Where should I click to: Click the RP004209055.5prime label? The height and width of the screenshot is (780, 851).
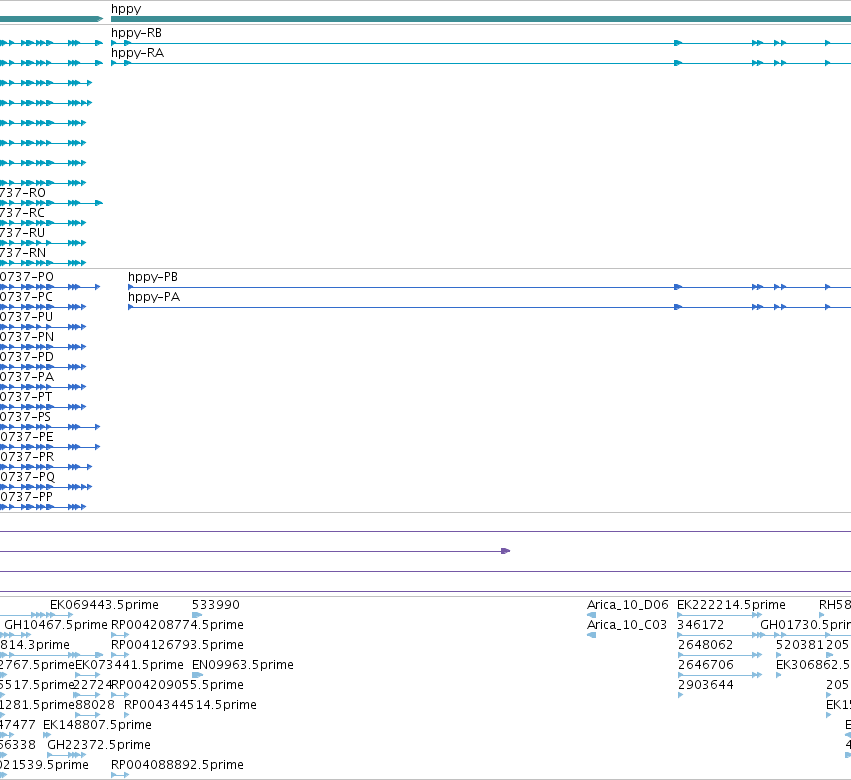177,686
